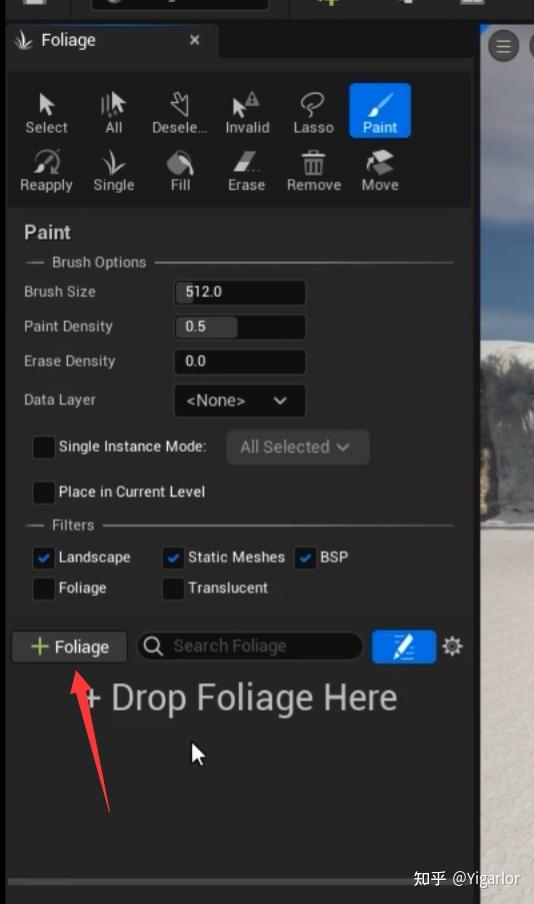
Task: Collapse the Brush Options section
Action: (x=99, y=262)
